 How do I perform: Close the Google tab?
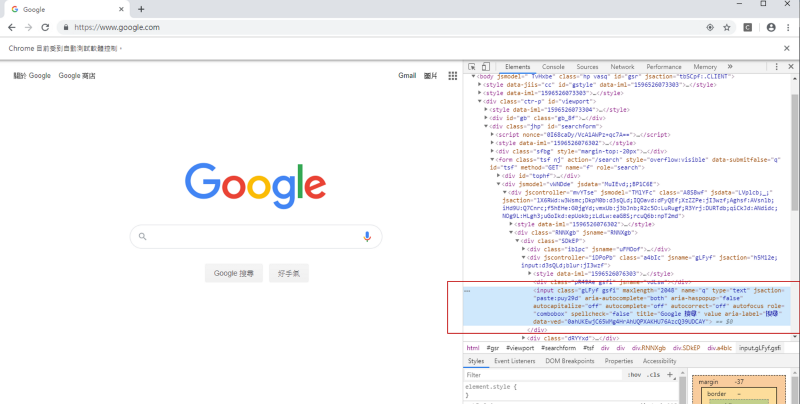tap(121, 9)
